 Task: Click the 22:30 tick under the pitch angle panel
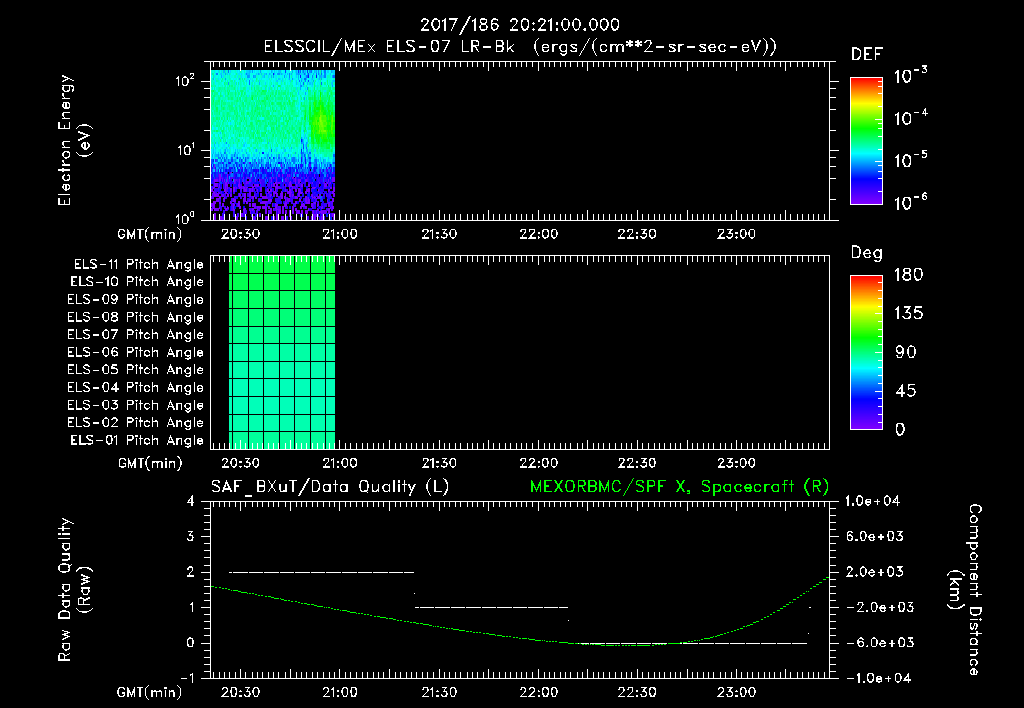[x=637, y=463]
